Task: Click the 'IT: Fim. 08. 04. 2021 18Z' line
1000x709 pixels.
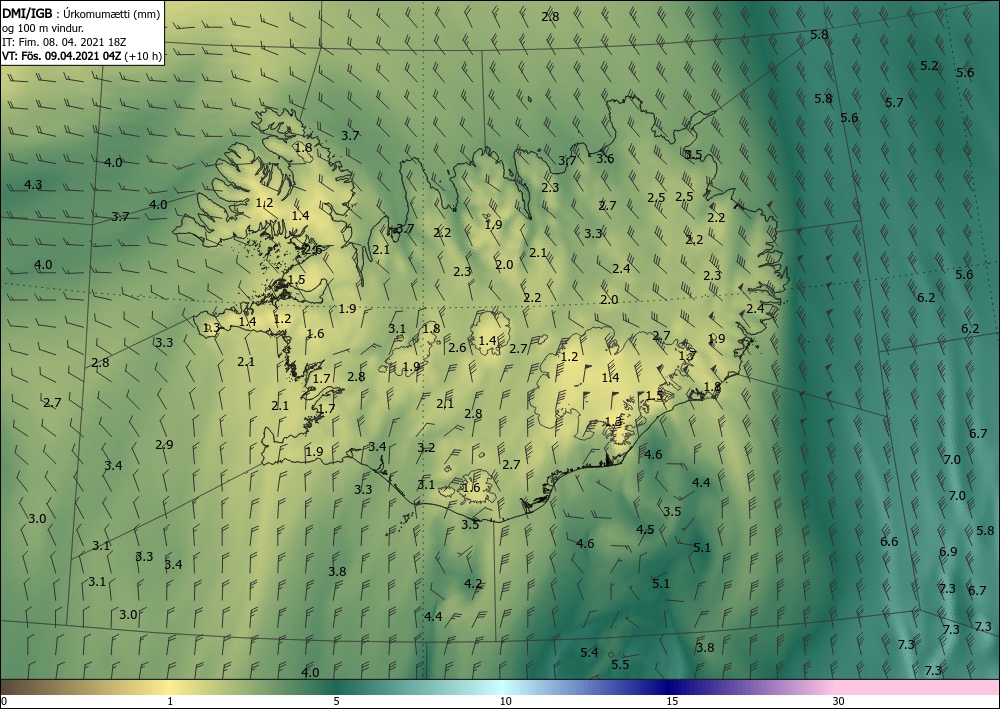Action: [x=64, y=42]
